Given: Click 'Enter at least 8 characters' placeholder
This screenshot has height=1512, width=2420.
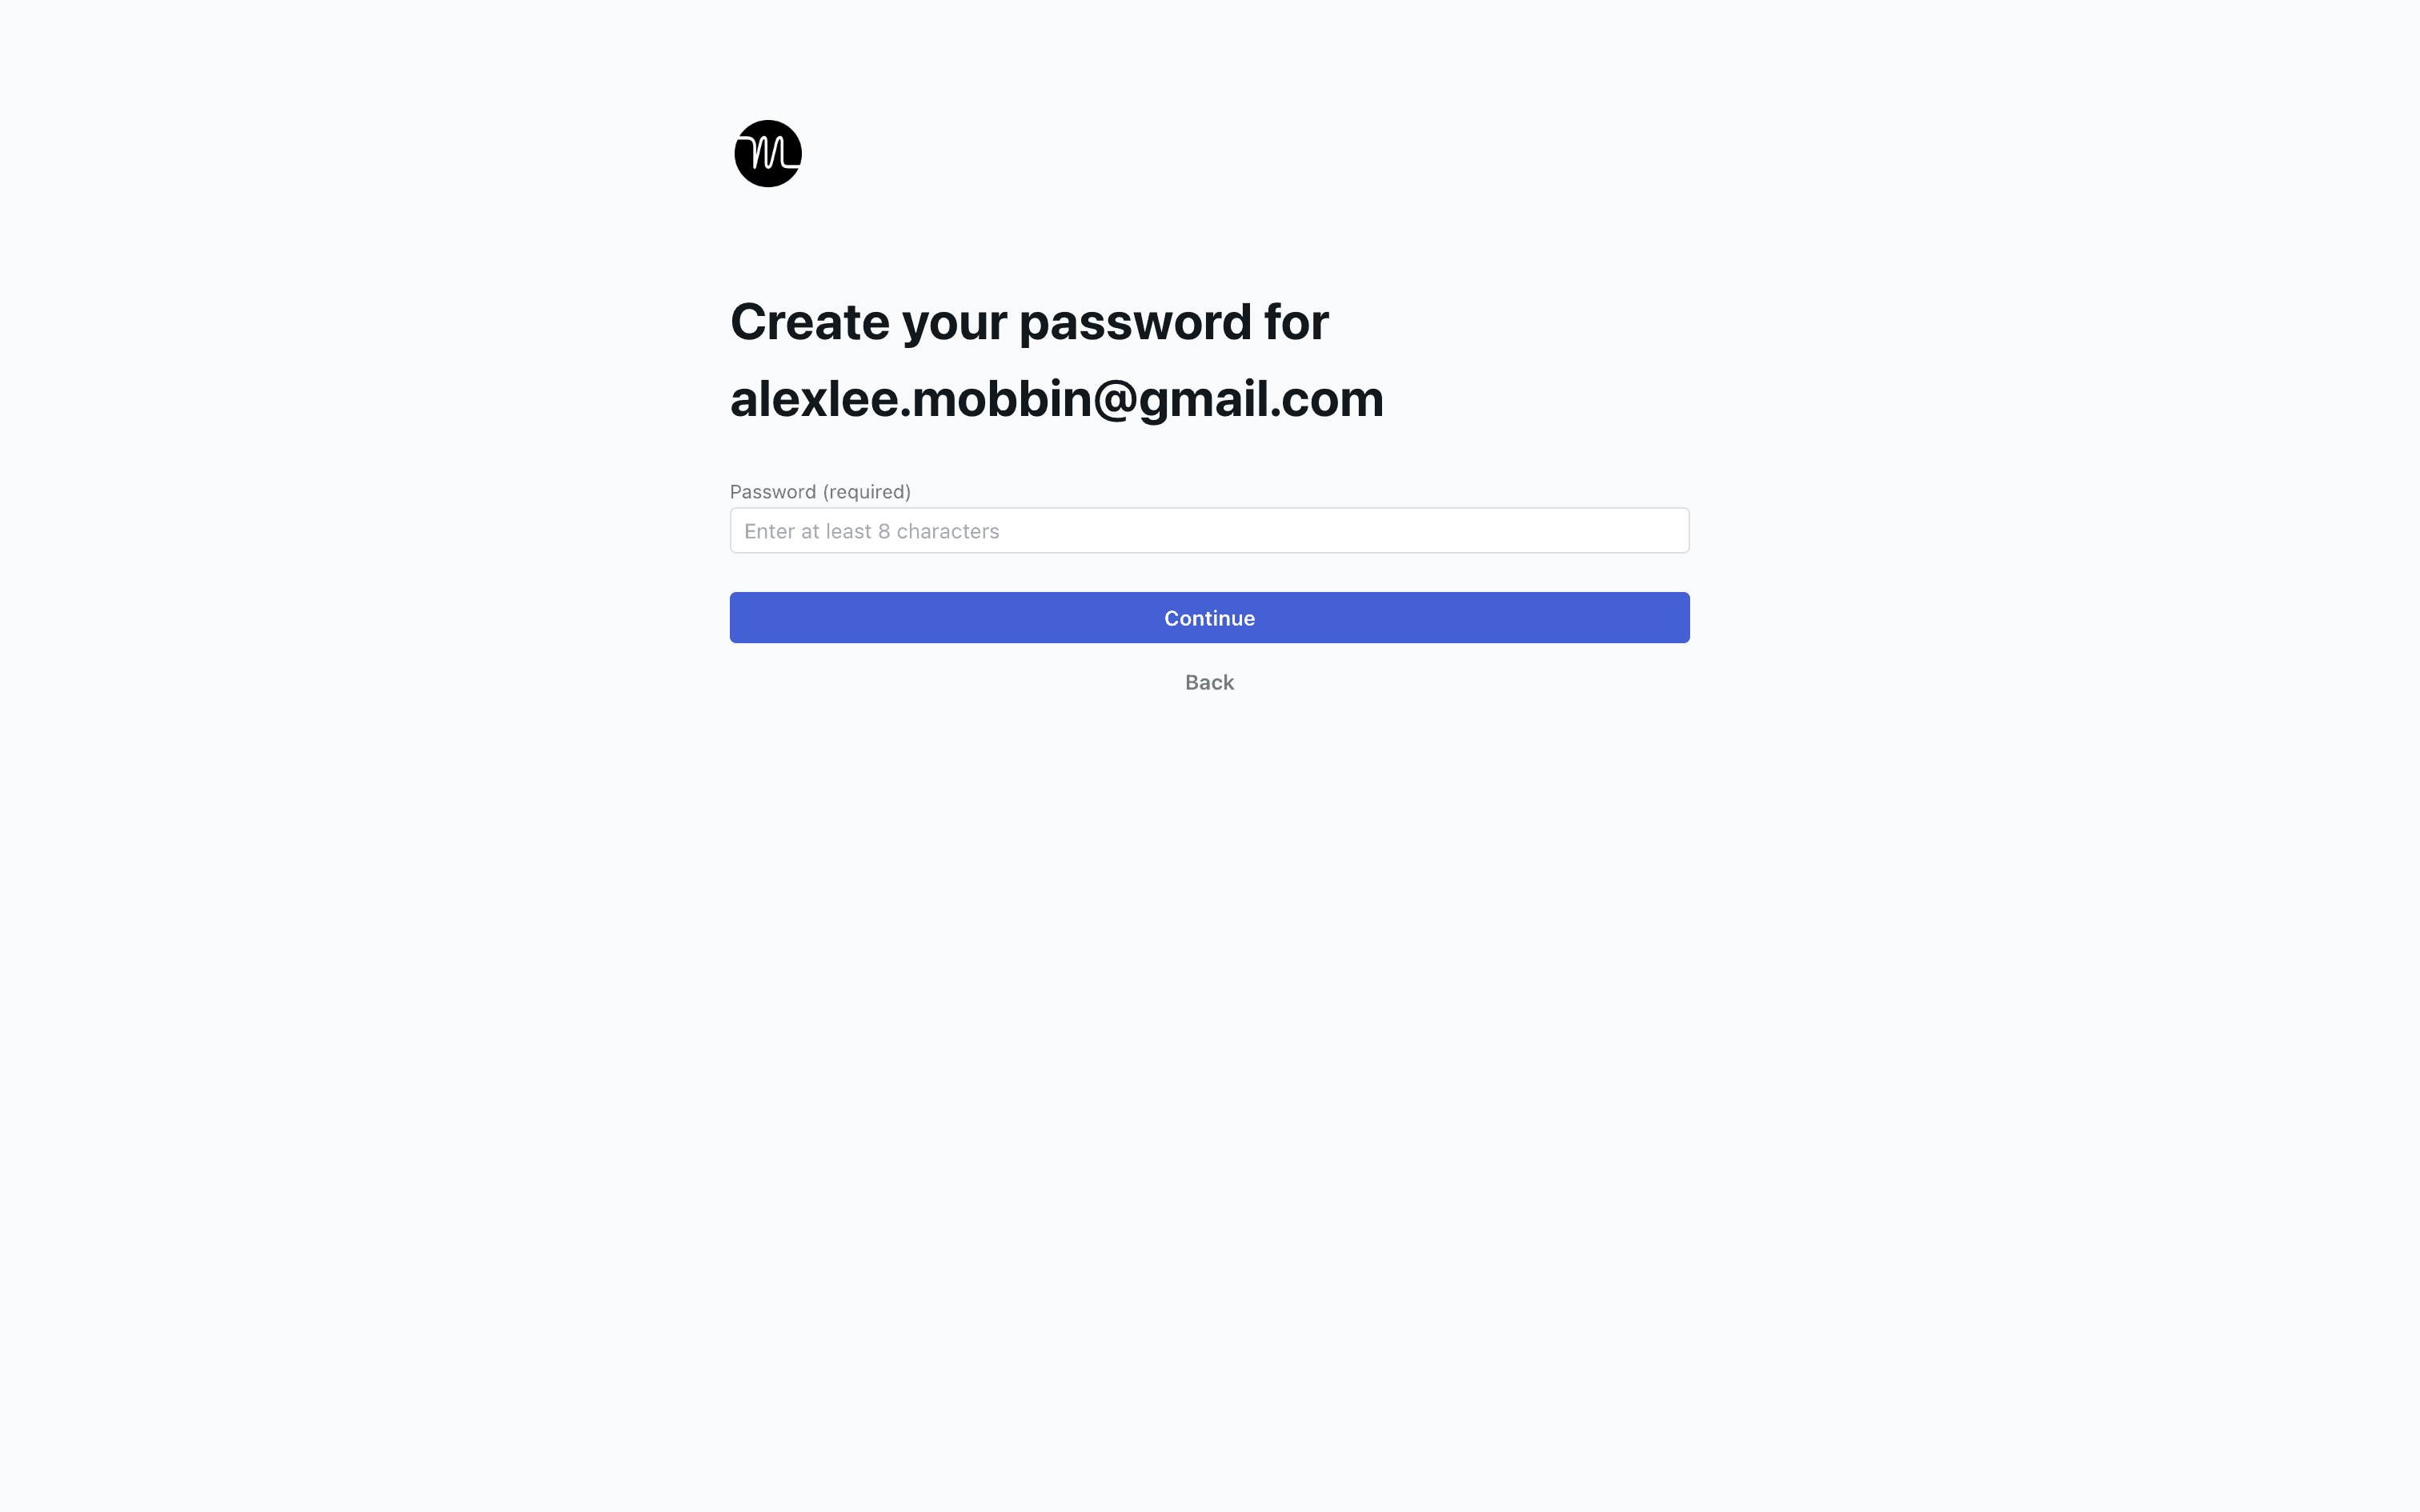Looking at the screenshot, I should pyautogui.click(x=871, y=531).
